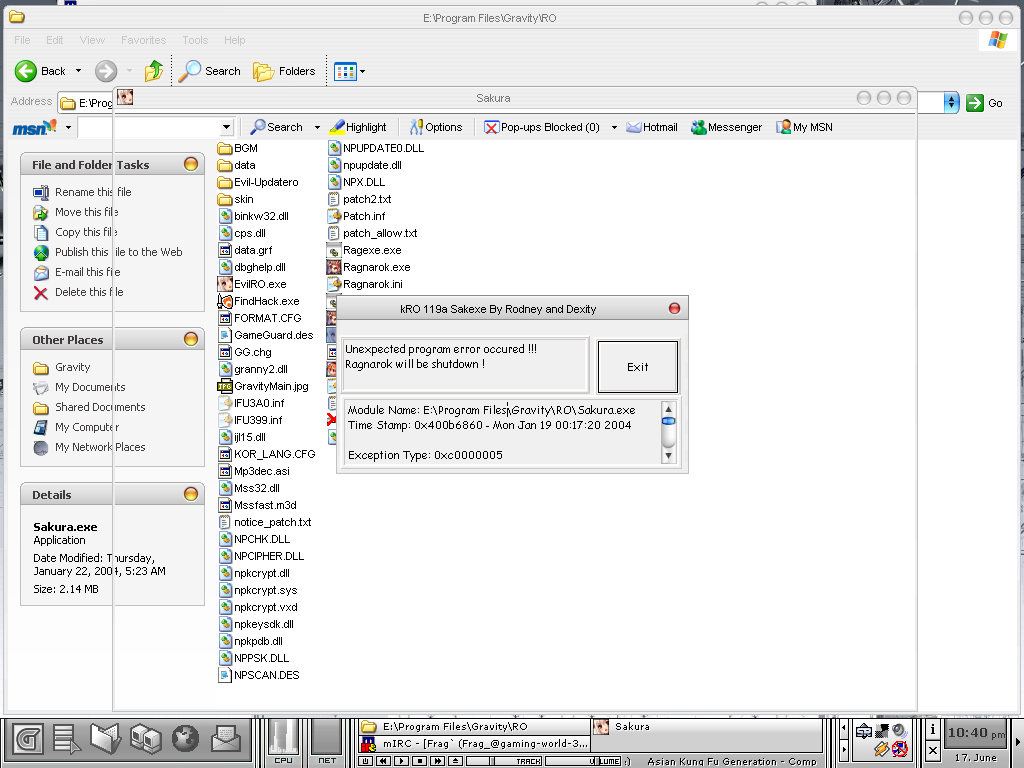The height and width of the screenshot is (768, 1024).
Task: Open the Tools menu
Action: (x=195, y=40)
